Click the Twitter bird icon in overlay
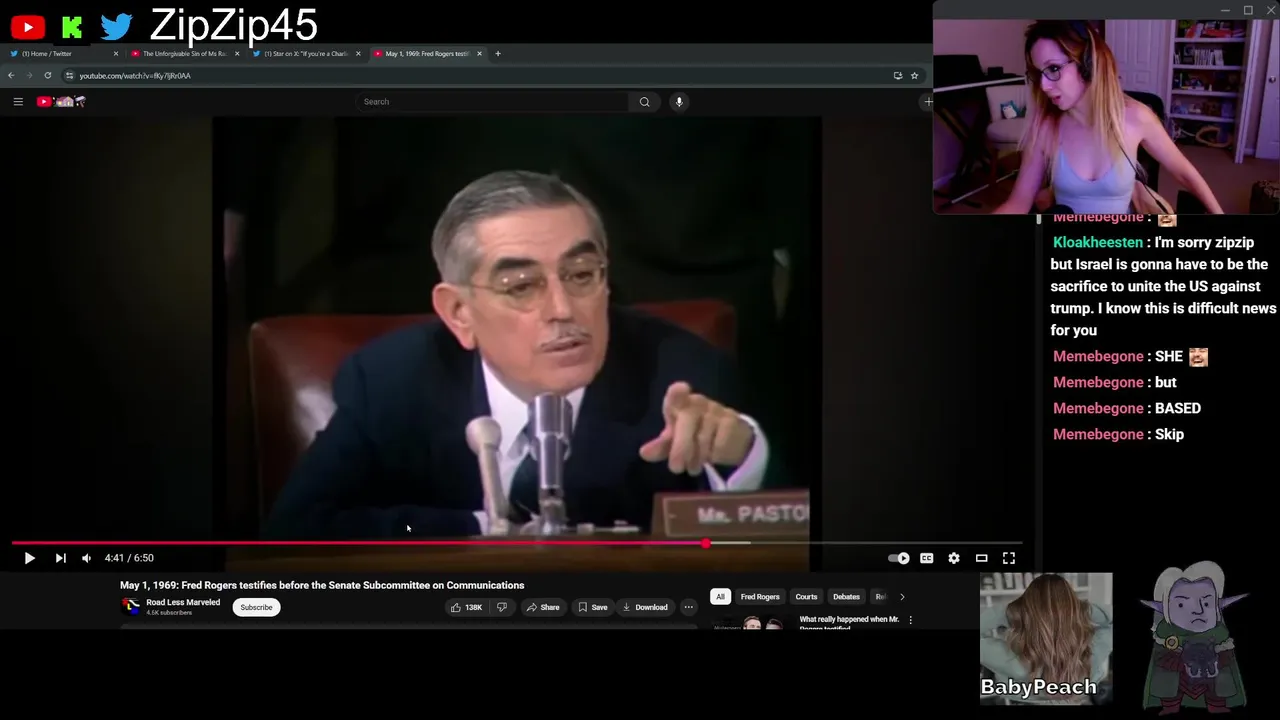 [116, 27]
